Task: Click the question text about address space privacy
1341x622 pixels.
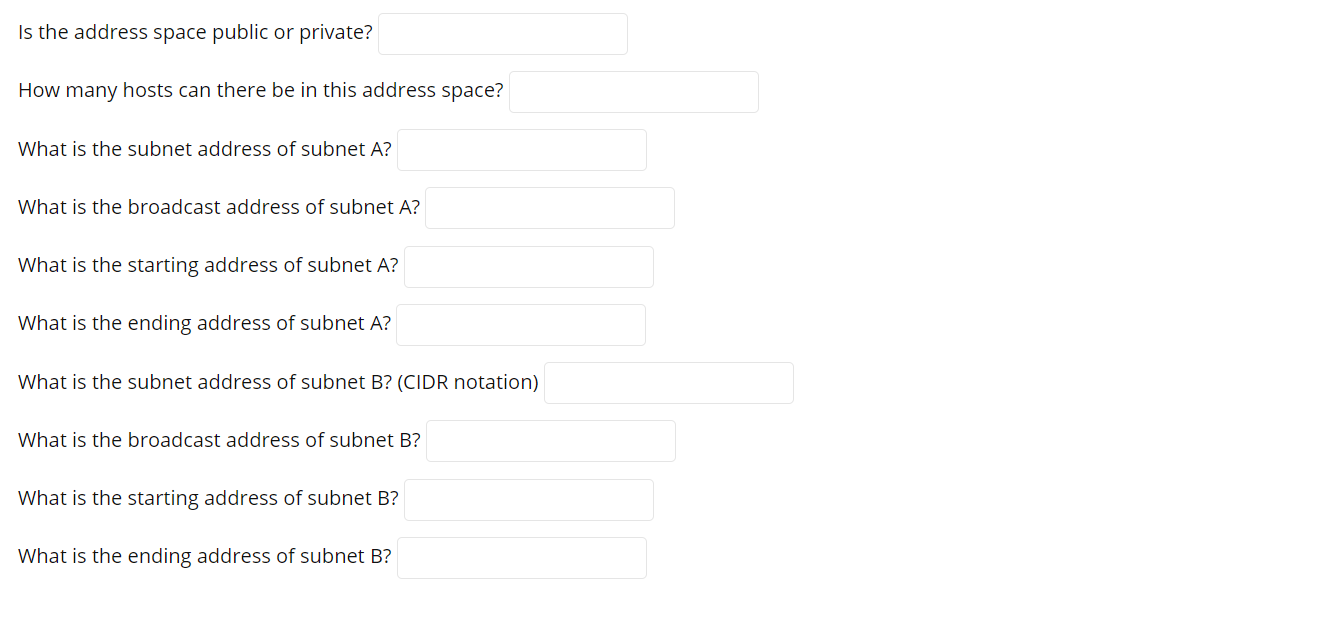Action: pyautogui.click(x=194, y=31)
